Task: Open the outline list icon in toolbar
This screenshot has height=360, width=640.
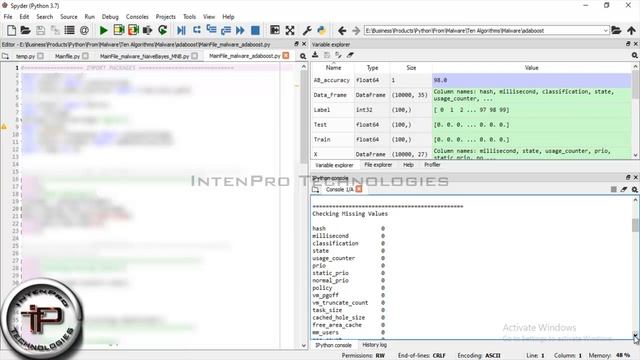Action: click(69, 30)
